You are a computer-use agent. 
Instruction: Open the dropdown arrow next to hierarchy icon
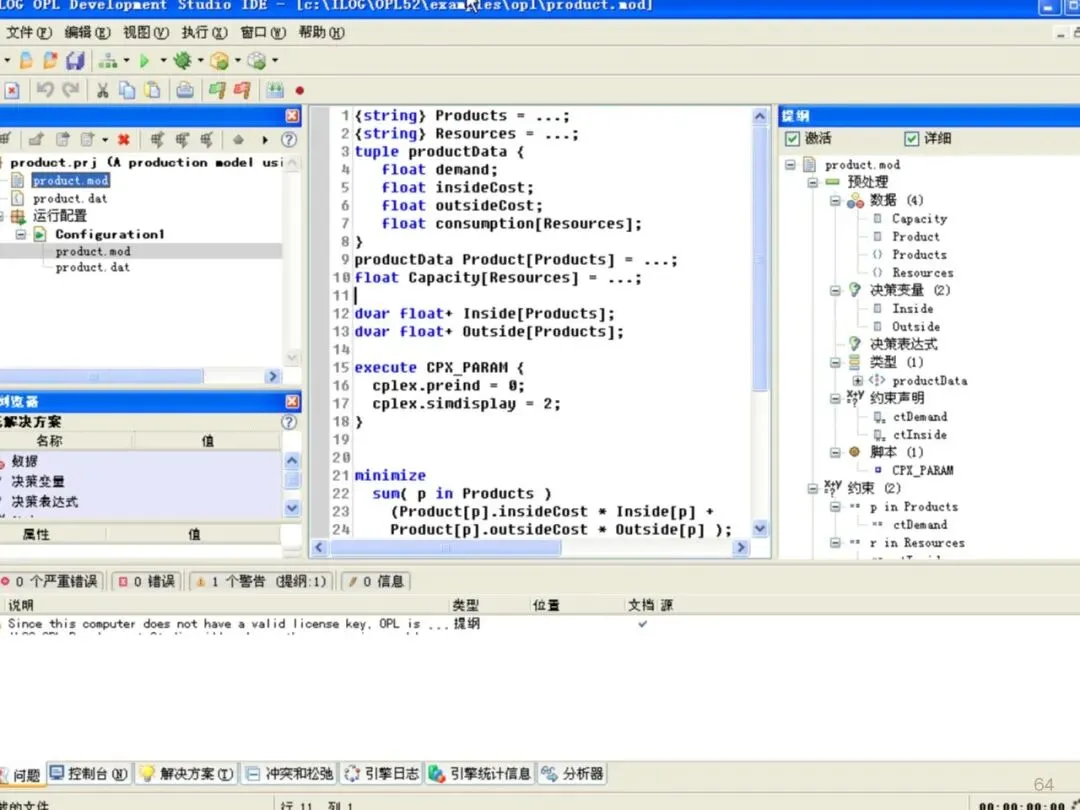126,61
